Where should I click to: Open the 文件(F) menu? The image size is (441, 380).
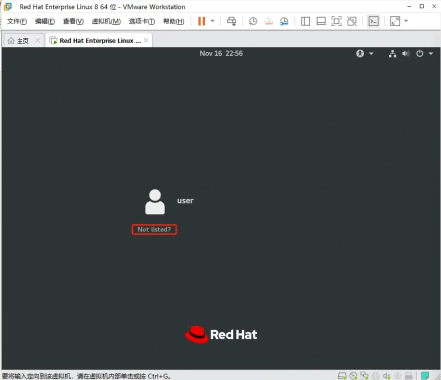point(17,21)
